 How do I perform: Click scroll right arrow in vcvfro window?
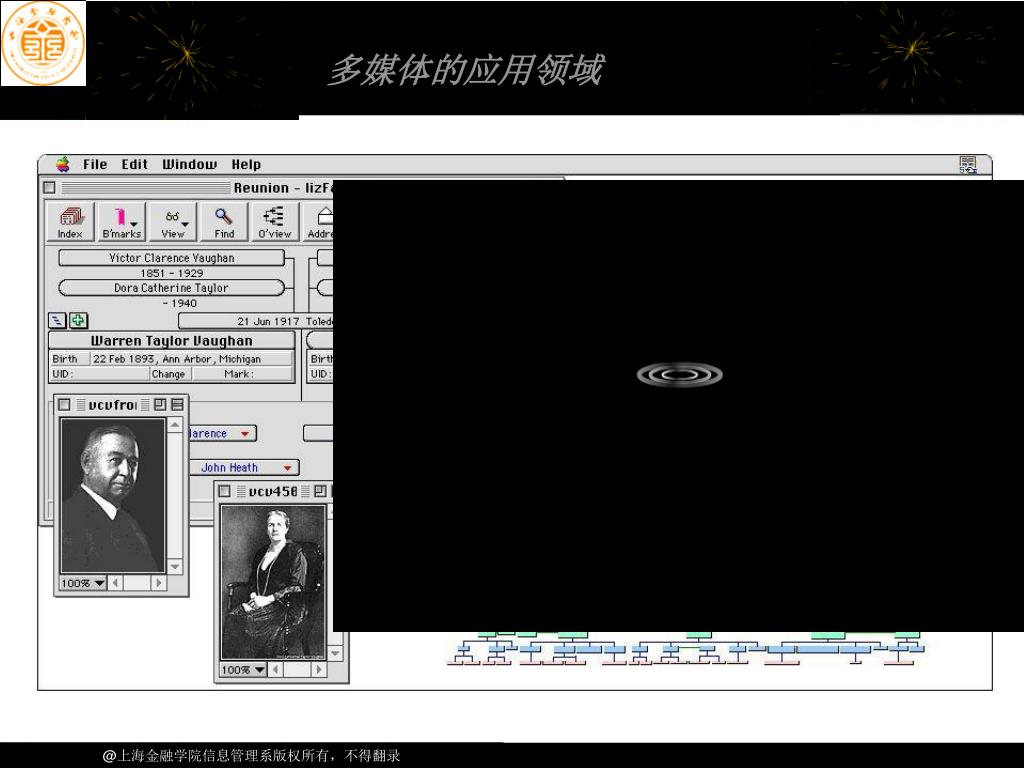click(x=158, y=583)
